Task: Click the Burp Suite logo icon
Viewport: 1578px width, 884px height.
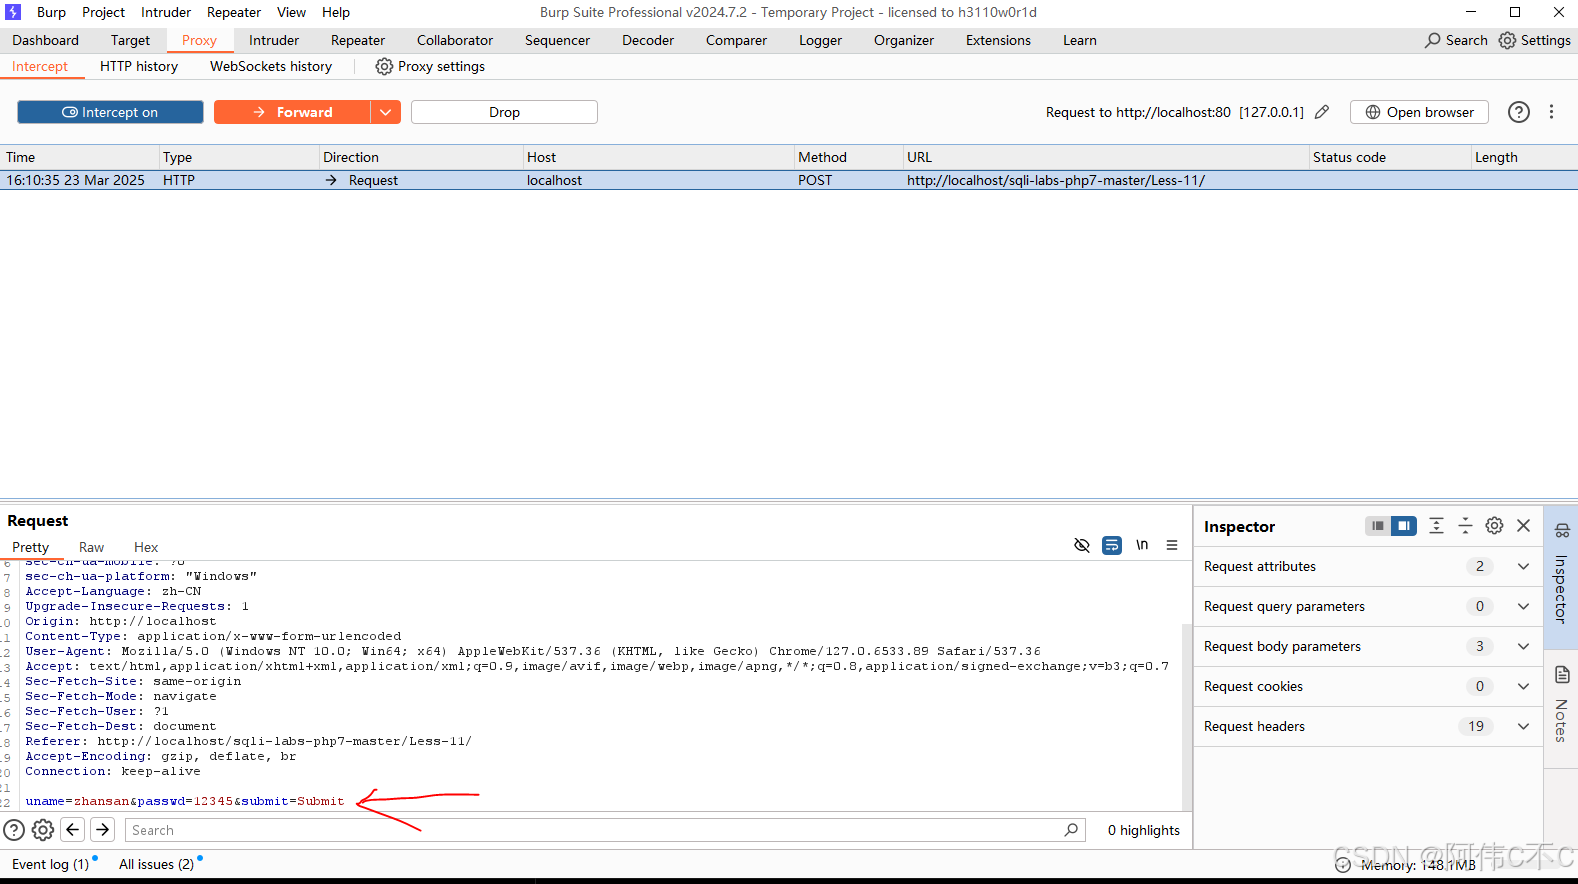Action: click(13, 12)
